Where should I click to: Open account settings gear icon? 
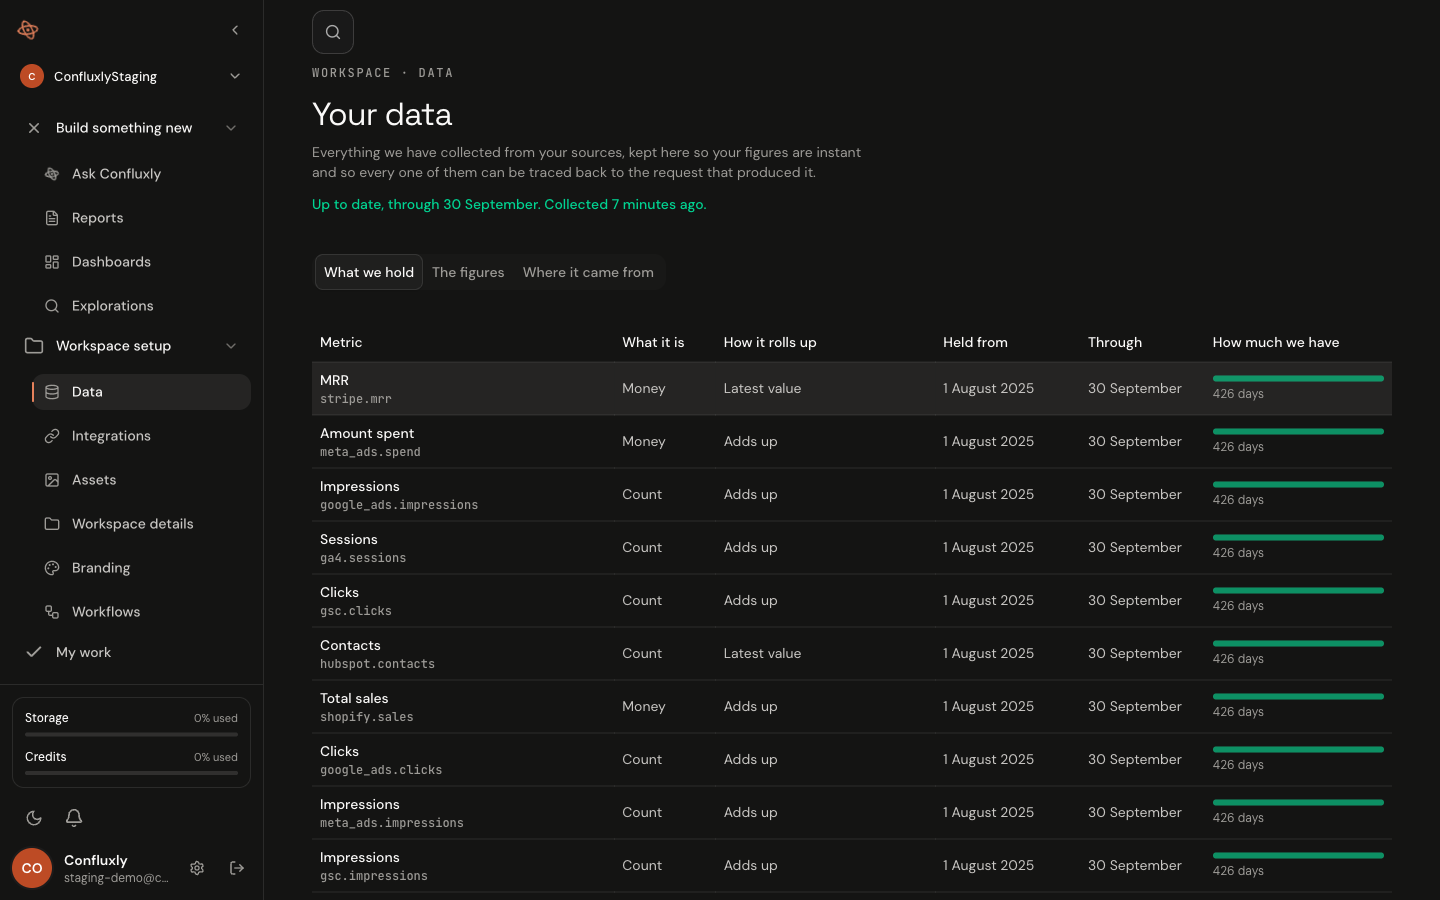(197, 868)
